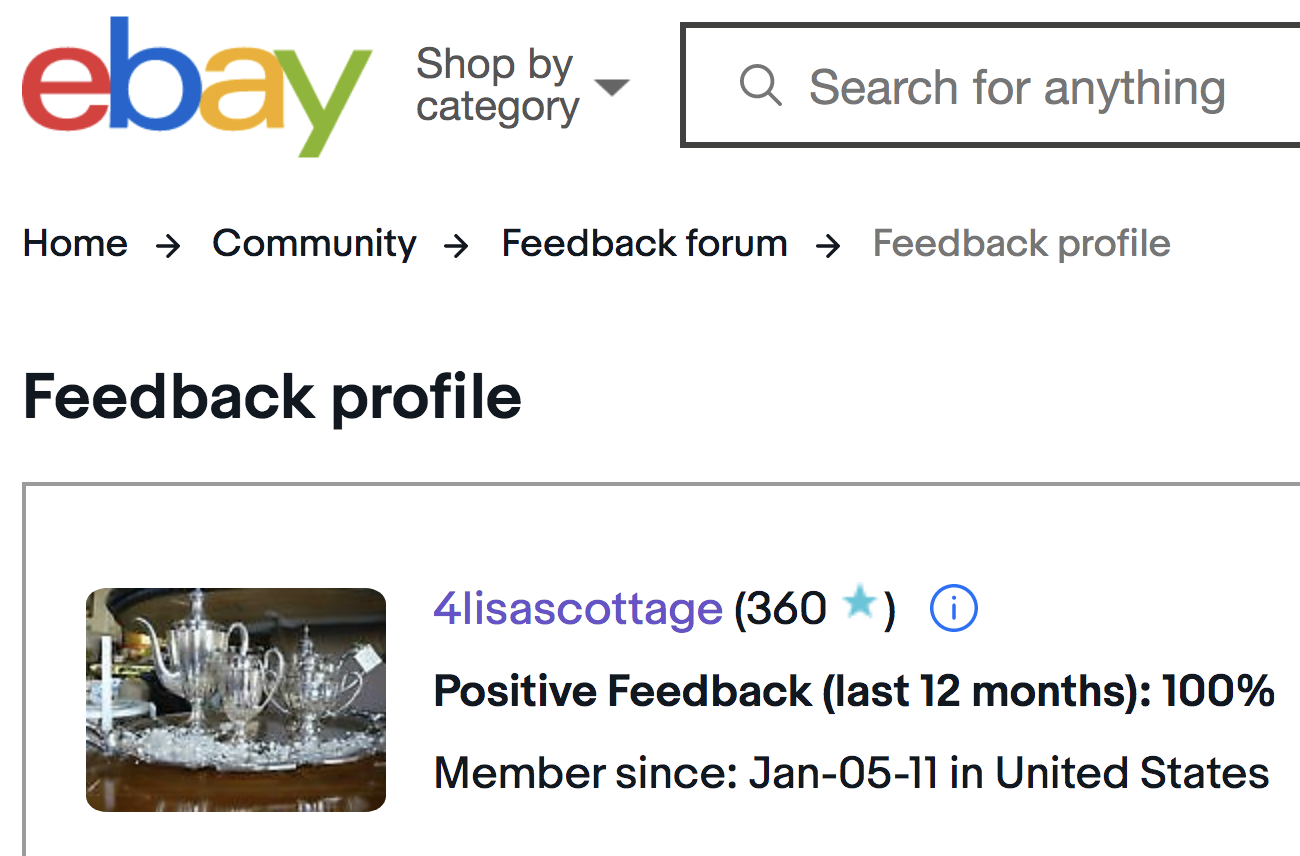Click the search magnifying glass icon
The width and height of the screenshot is (1300, 856).
pyautogui.click(x=760, y=86)
